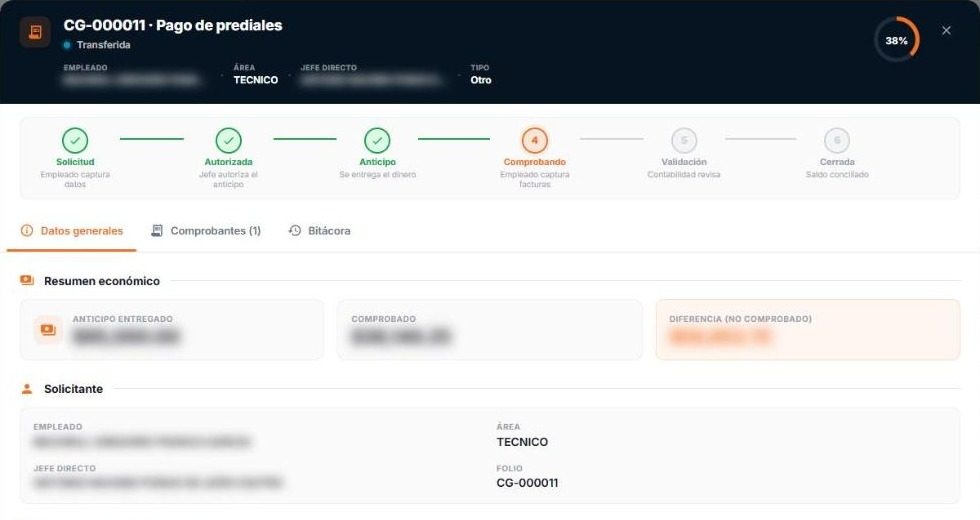Click step 6 Cerrada circle
This screenshot has height=520, width=980.
[837, 141]
